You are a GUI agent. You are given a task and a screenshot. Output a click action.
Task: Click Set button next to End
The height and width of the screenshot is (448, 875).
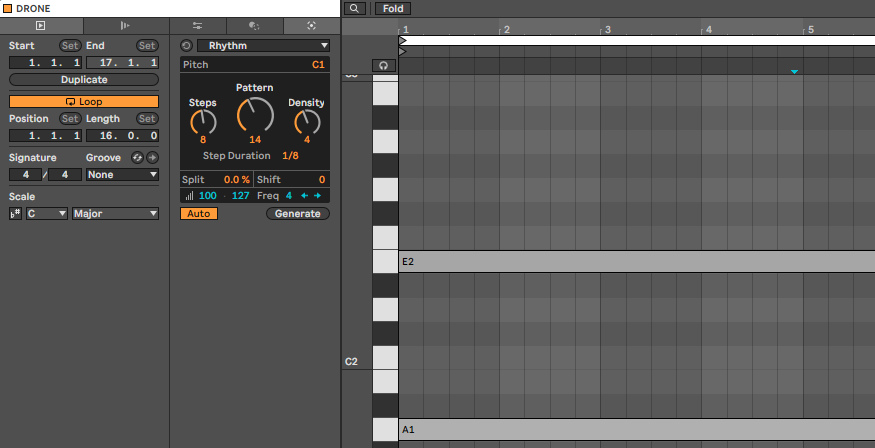click(x=147, y=46)
